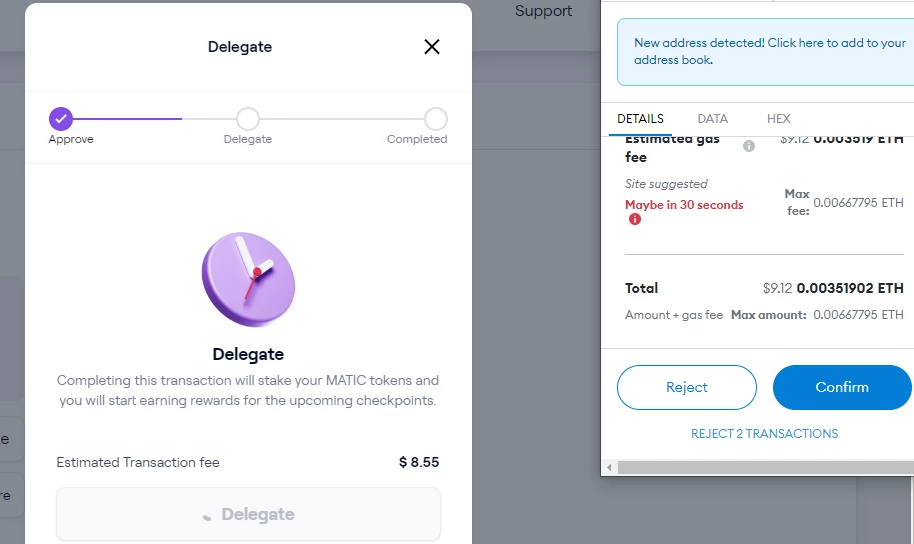Click the red warning icon under Maybe in 30 seconds
The image size is (914, 544).
point(635,219)
